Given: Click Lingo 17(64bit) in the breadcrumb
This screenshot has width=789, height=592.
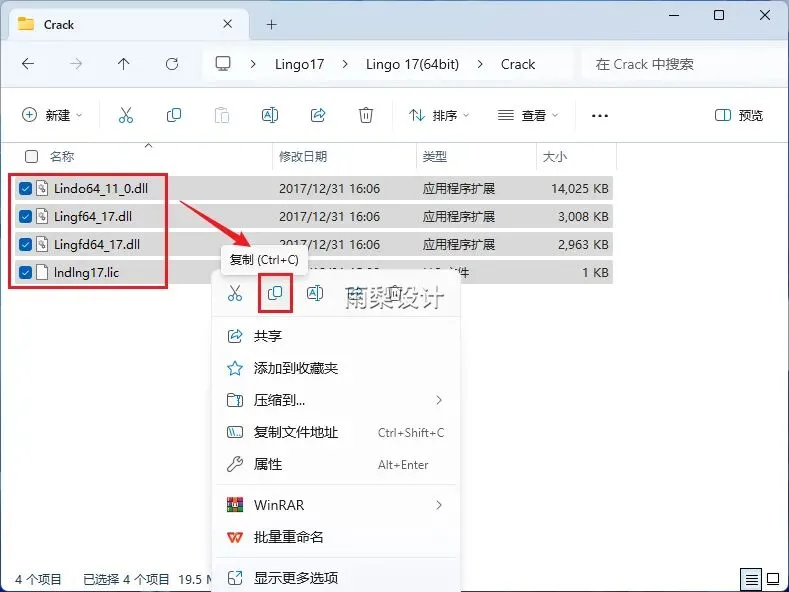Looking at the screenshot, I should click(x=412, y=64).
